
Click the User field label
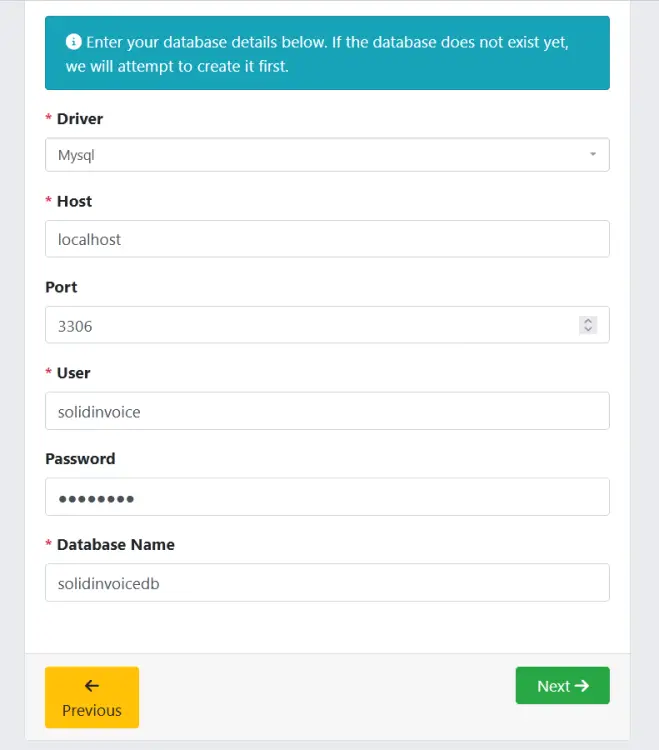click(x=73, y=373)
